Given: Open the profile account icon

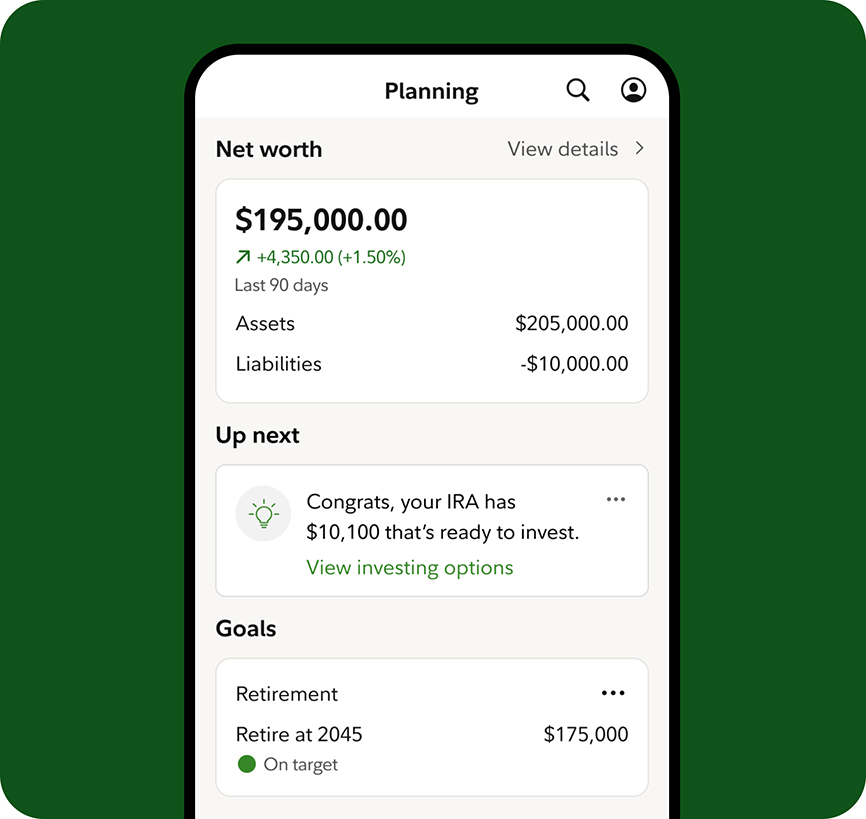Looking at the screenshot, I should [x=633, y=91].
